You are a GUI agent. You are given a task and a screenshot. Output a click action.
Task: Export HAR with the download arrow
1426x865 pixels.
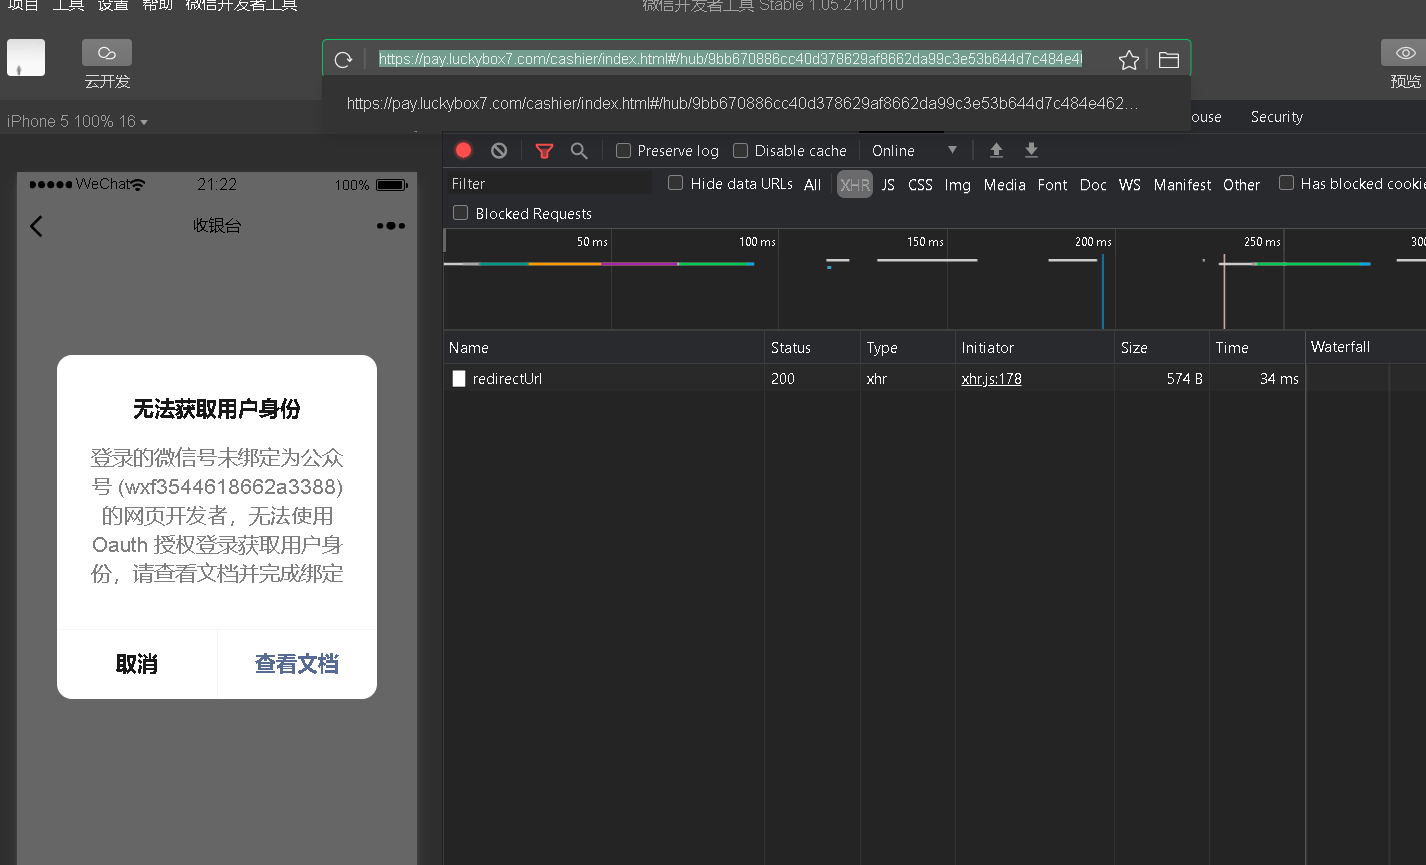(1031, 150)
